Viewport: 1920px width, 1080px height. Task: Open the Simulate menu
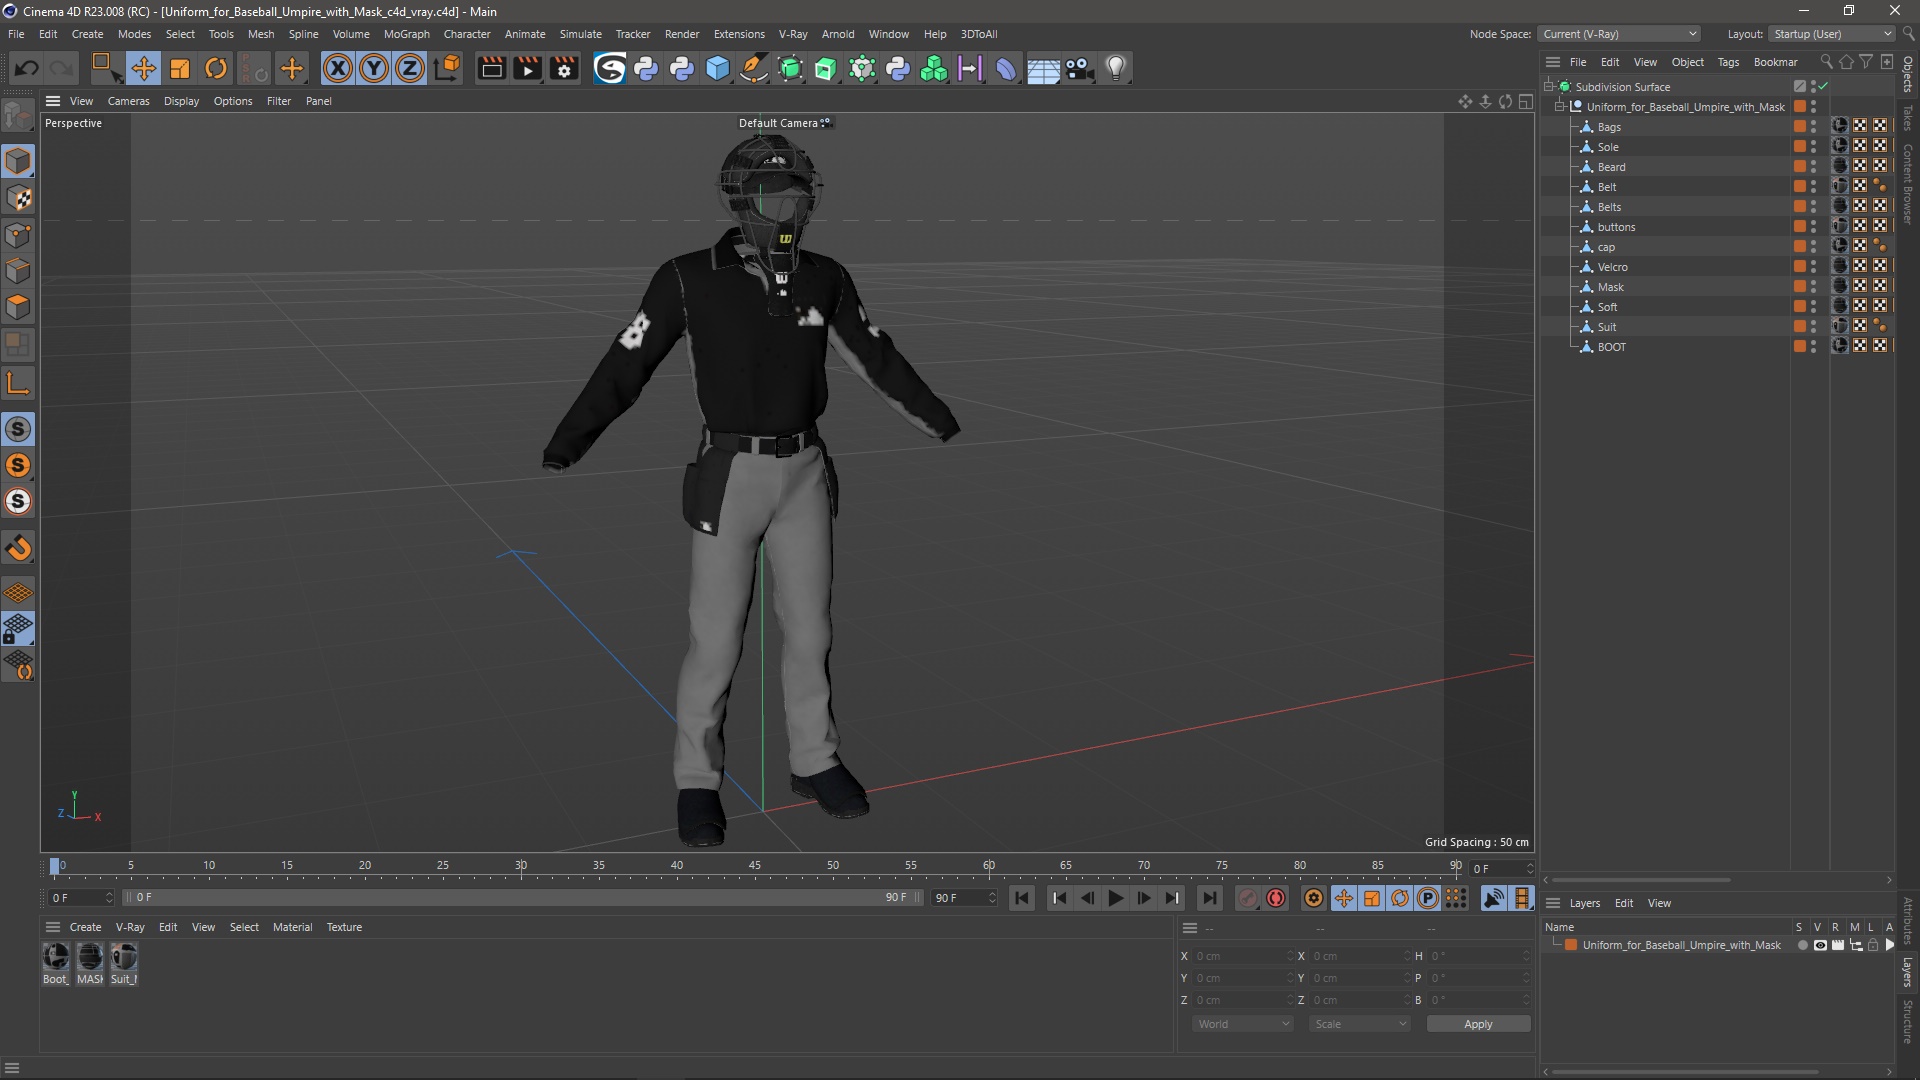point(580,34)
